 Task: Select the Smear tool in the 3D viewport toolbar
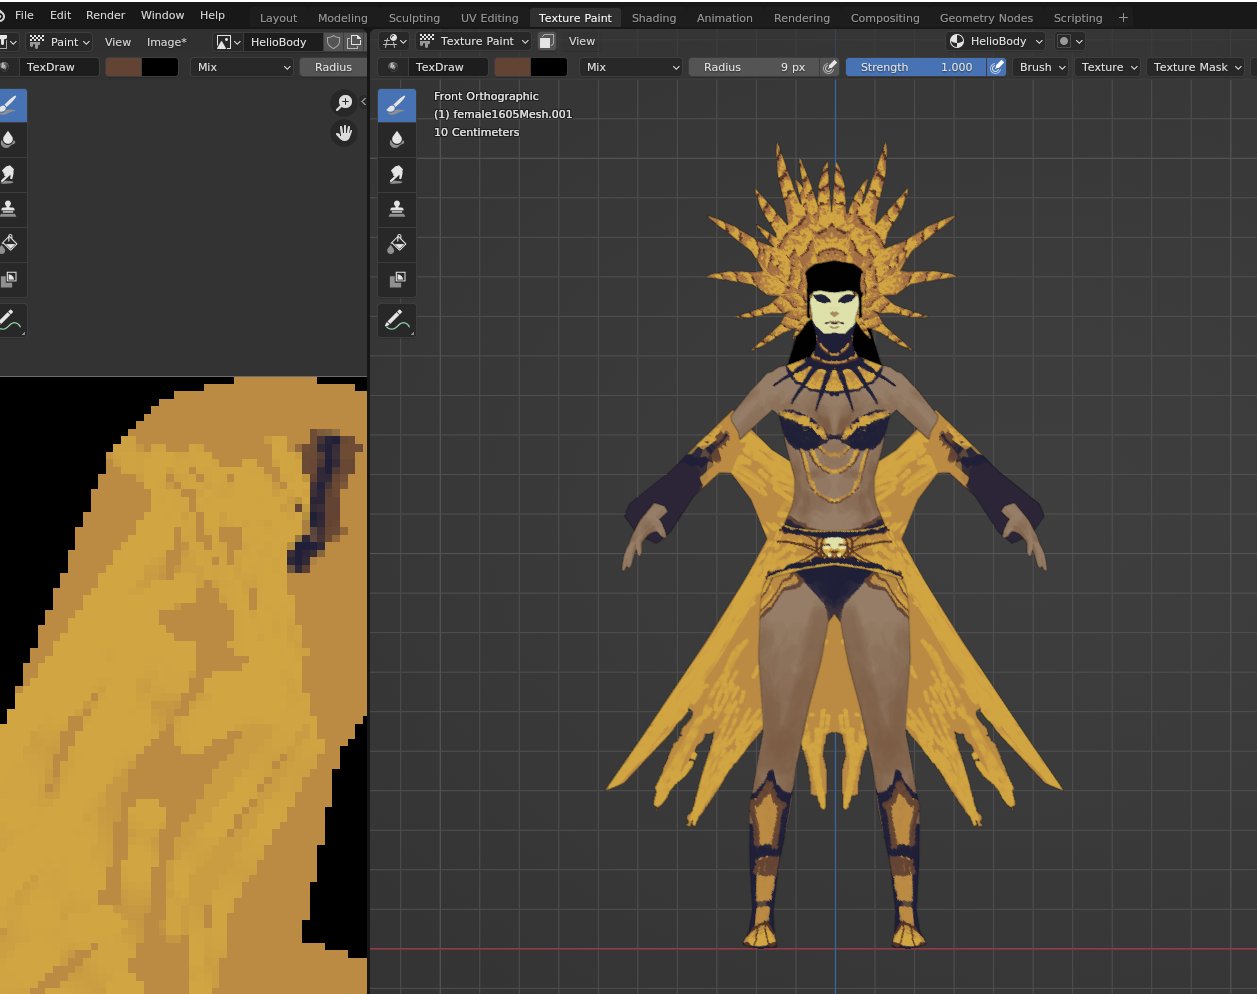pyautogui.click(x=397, y=174)
